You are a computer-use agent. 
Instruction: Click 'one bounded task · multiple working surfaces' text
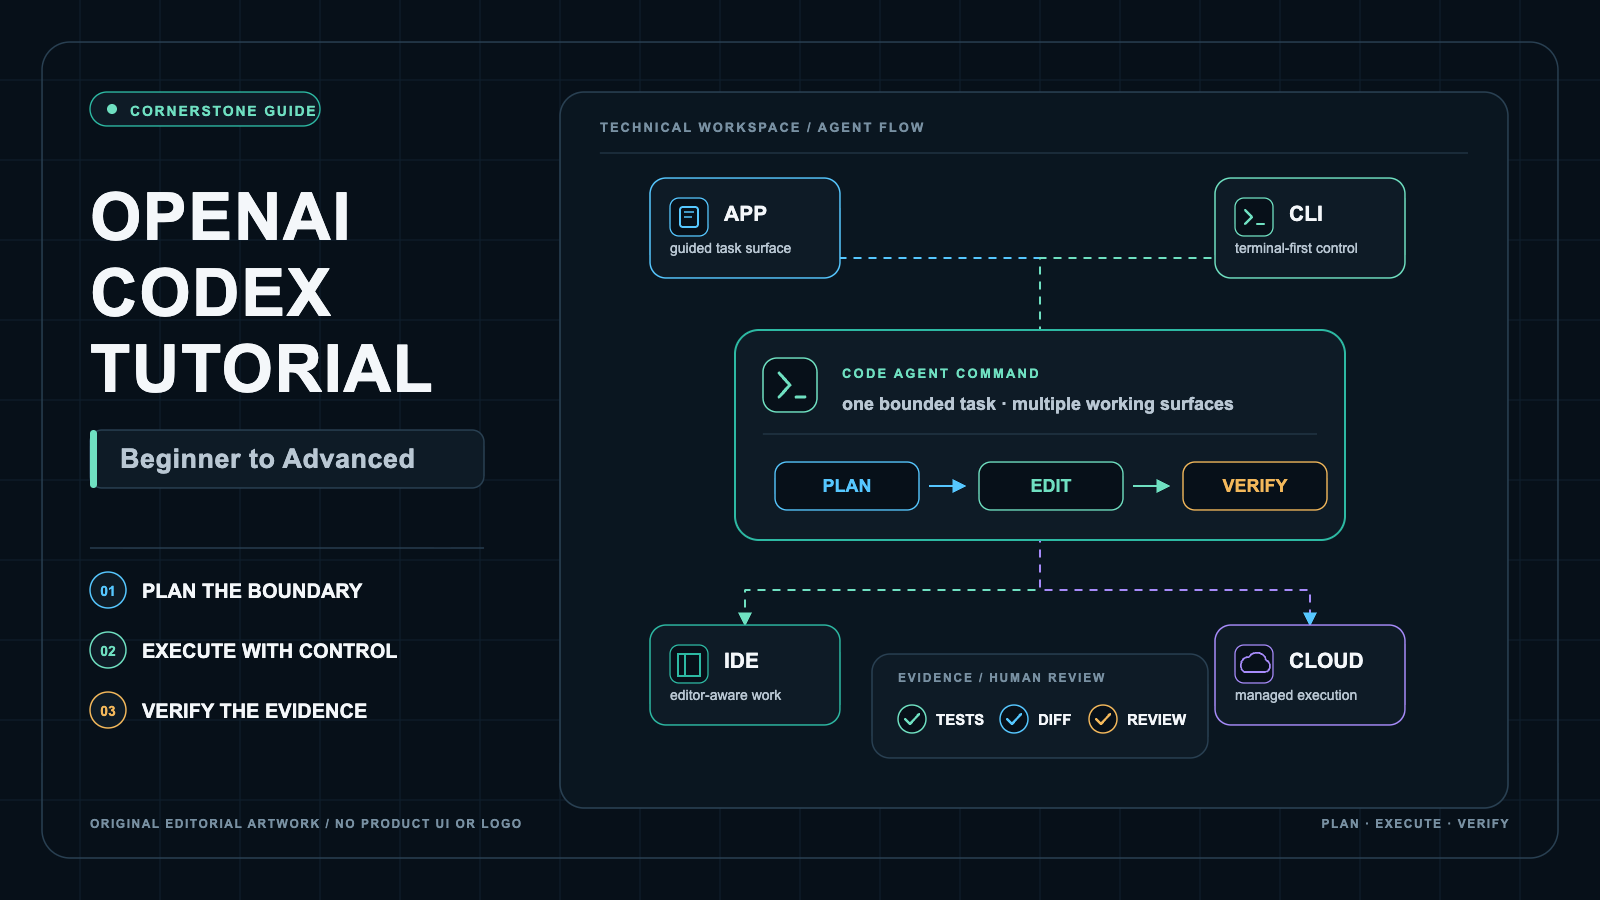(x=1038, y=404)
